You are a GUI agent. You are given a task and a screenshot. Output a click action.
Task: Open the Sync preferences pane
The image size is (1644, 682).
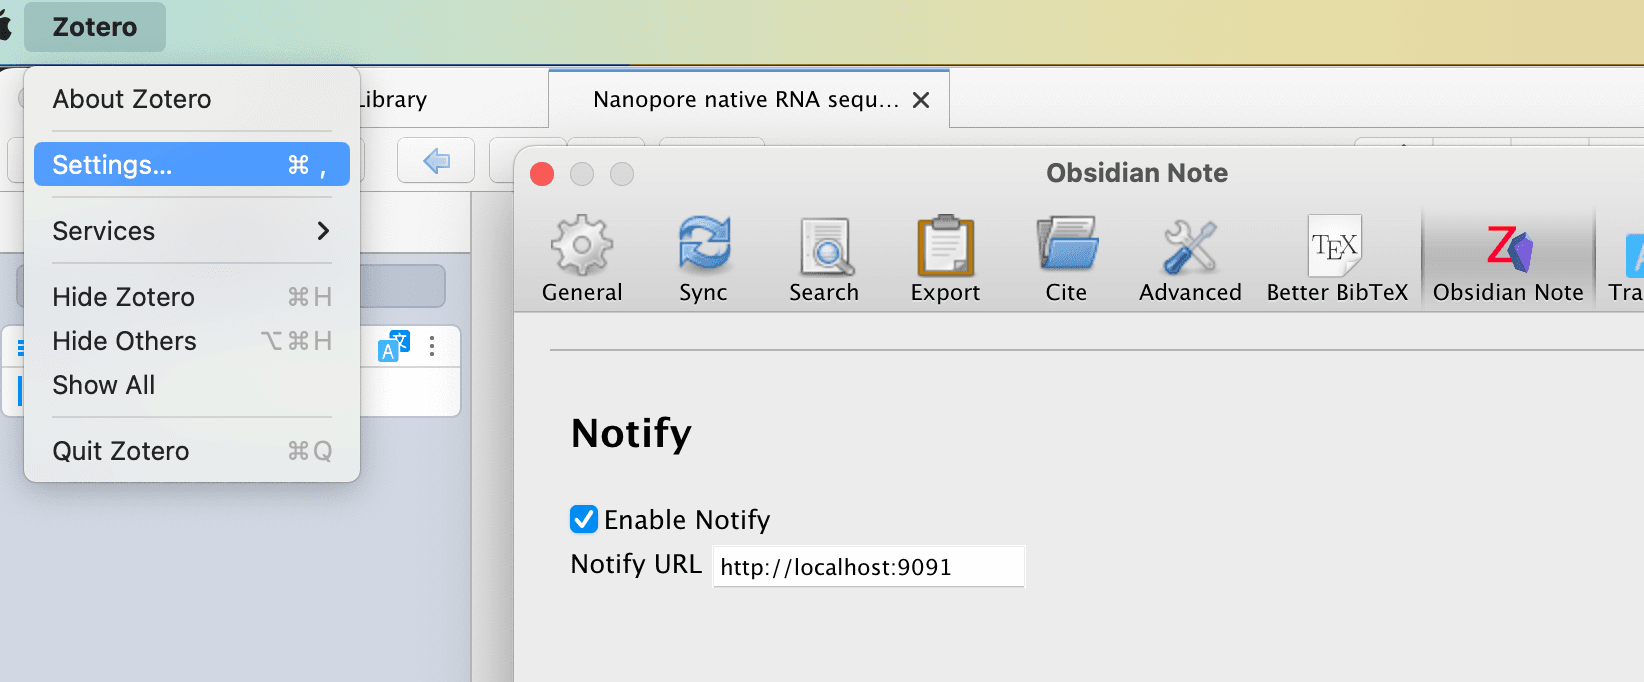pos(703,260)
